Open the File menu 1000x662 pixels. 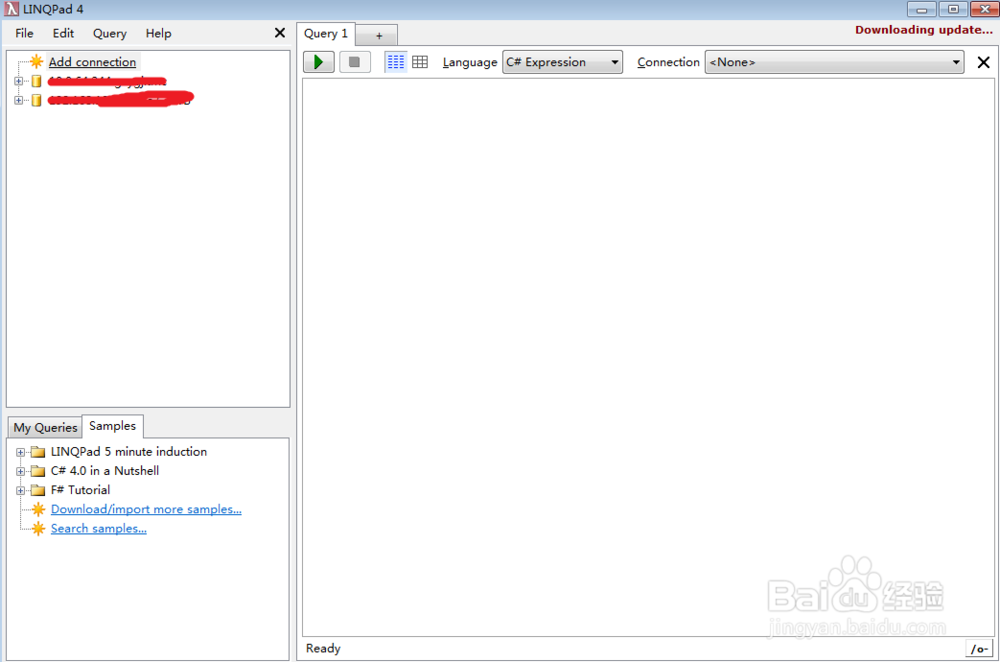tap(24, 33)
